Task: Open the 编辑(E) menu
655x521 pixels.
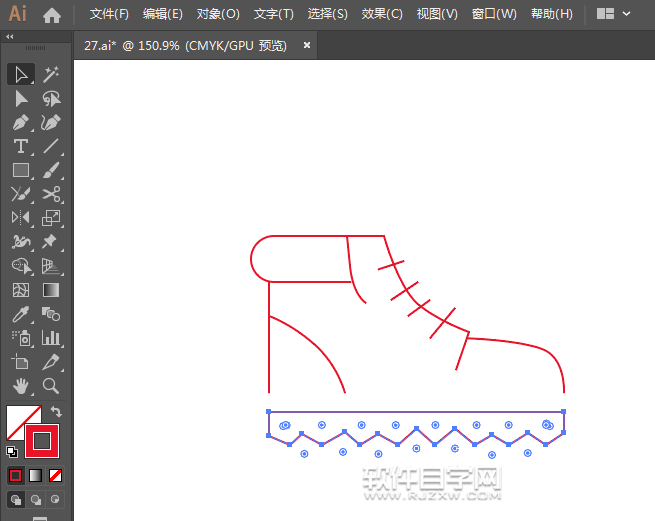Action: pos(163,14)
